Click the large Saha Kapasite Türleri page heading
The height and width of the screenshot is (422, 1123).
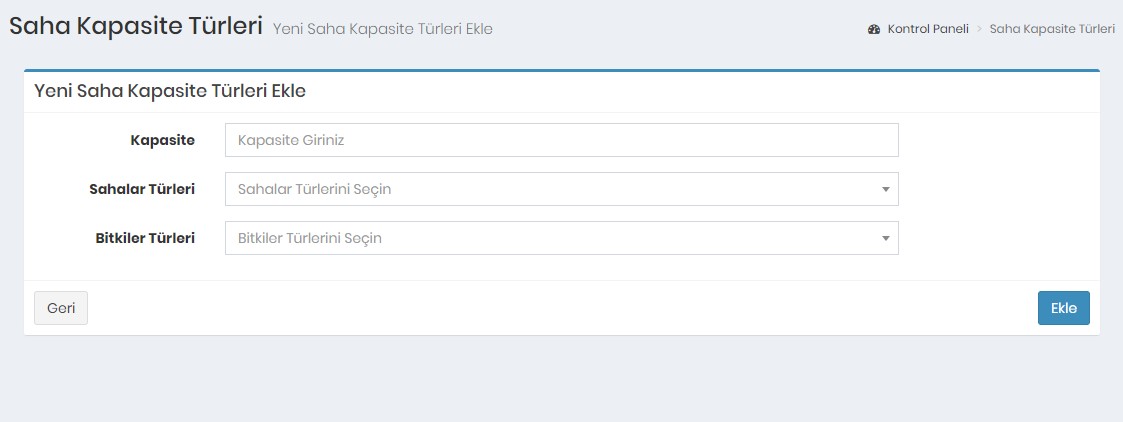tap(136, 26)
